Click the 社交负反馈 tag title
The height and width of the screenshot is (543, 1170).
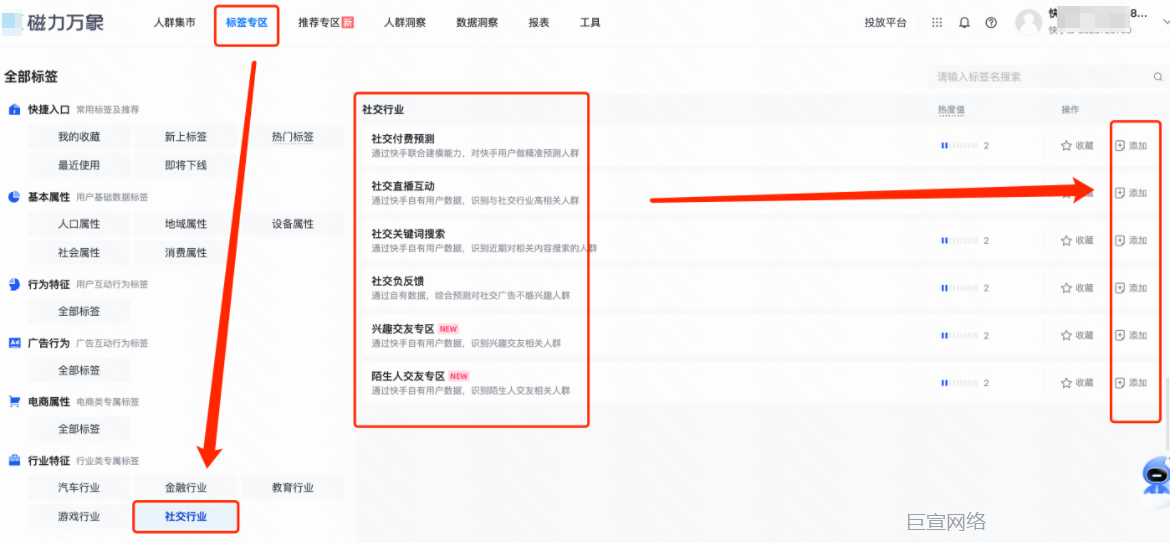(x=398, y=280)
